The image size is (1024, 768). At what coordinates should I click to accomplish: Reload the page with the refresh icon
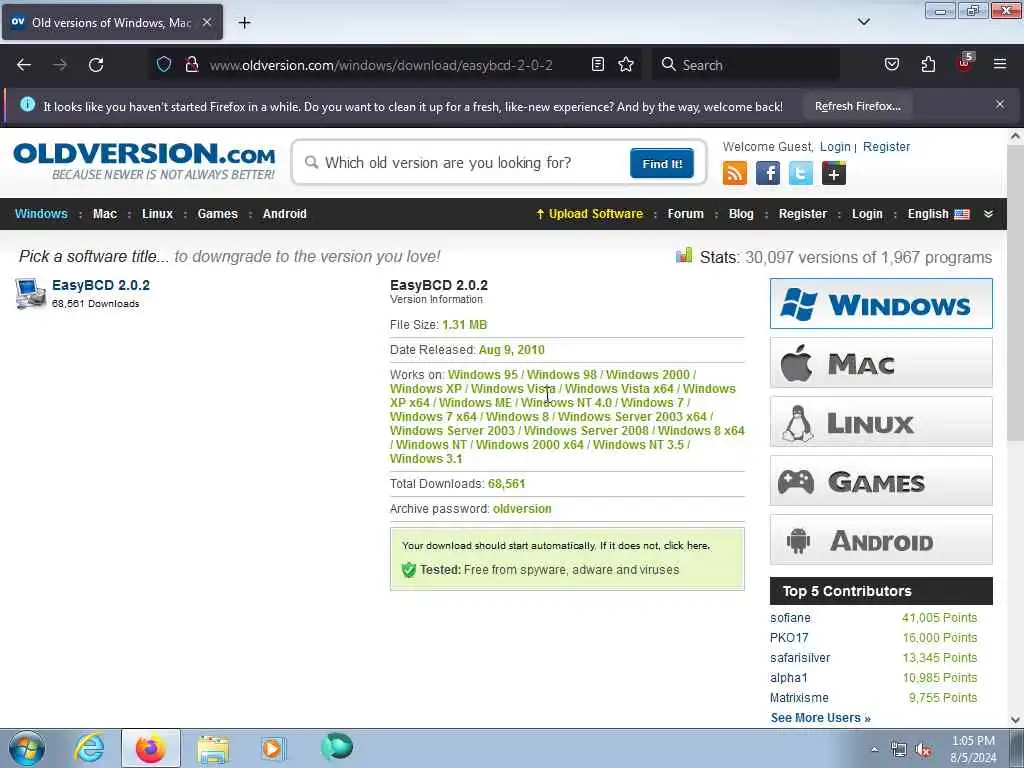tap(96, 65)
